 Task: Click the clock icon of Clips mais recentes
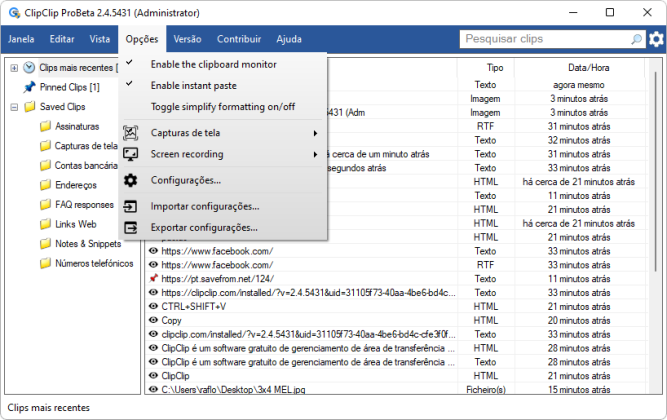click(x=29, y=68)
